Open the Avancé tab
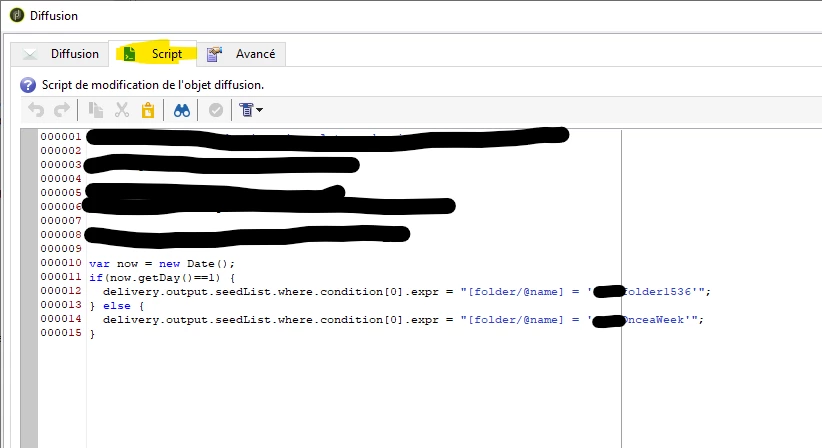This screenshot has width=822, height=448. [x=241, y=54]
